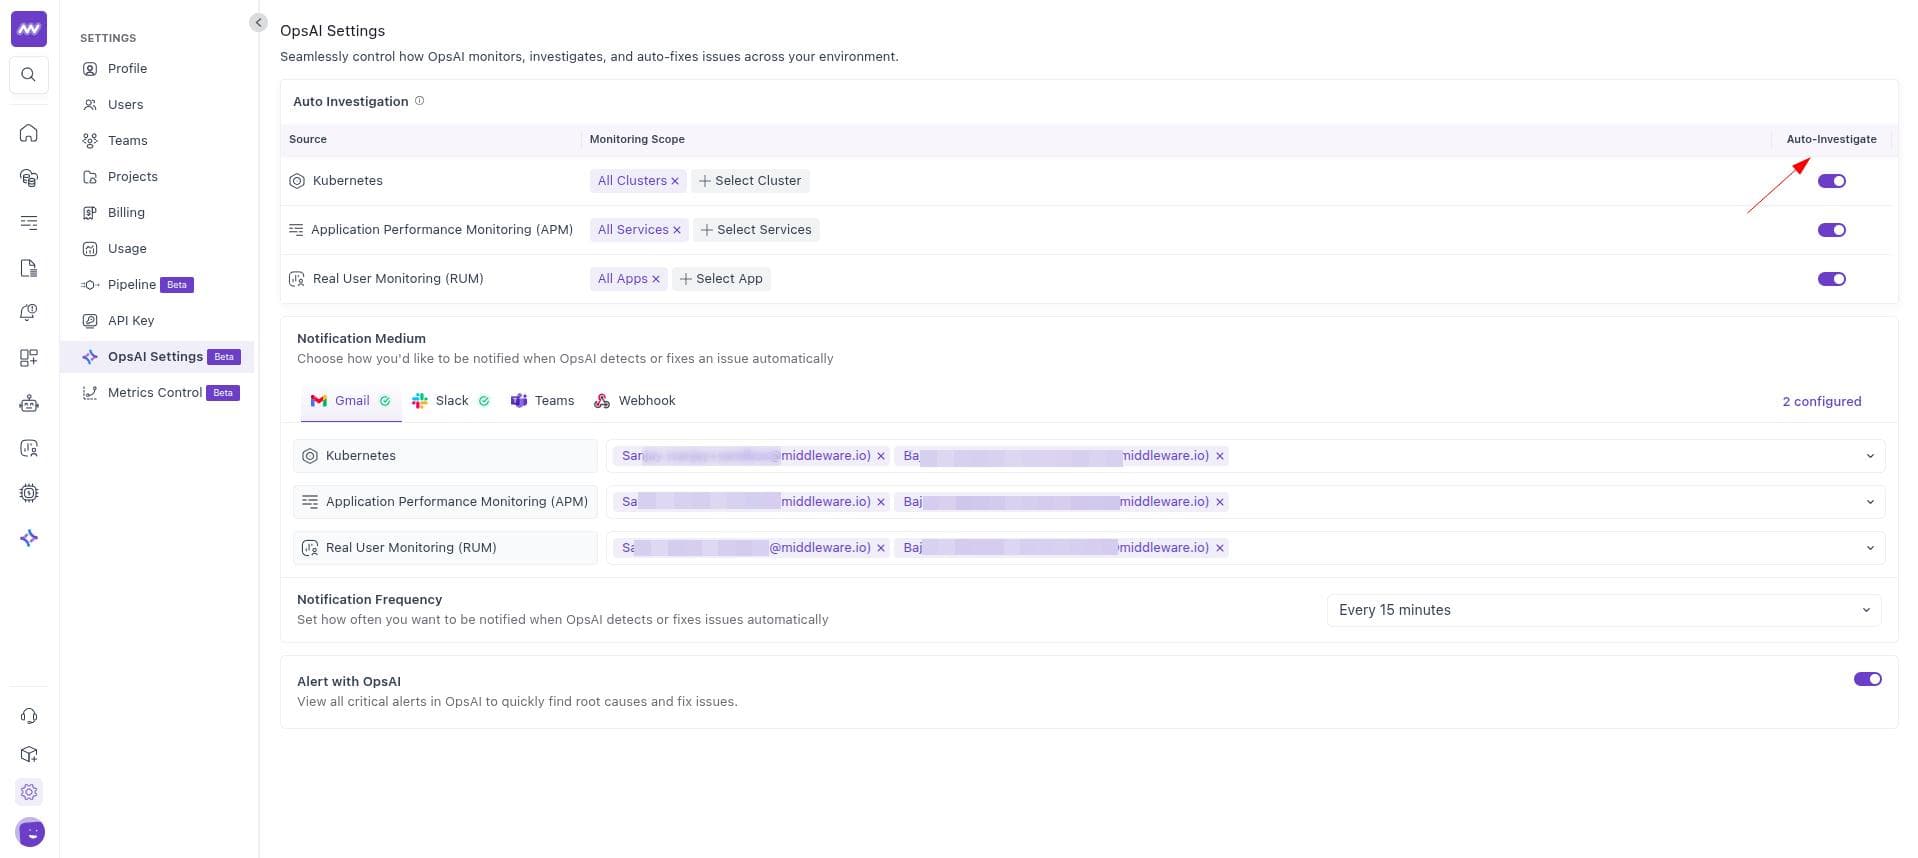Open Usage settings
Image resolution: width=1918 pixels, height=858 pixels.
[x=127, y=249]
